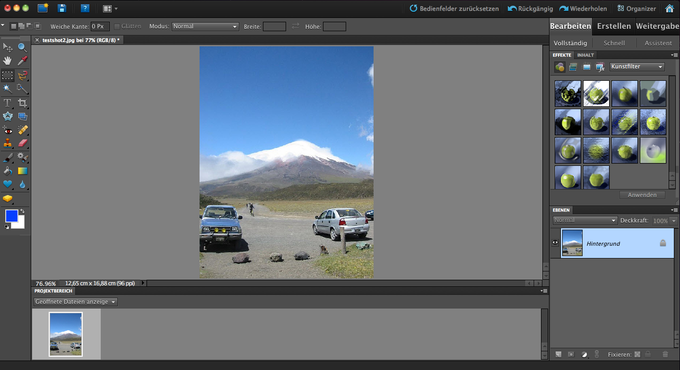Screen dimensions: 680x370
Task: Click the save disk icon in top bar
Action: (x=62, y=8)
